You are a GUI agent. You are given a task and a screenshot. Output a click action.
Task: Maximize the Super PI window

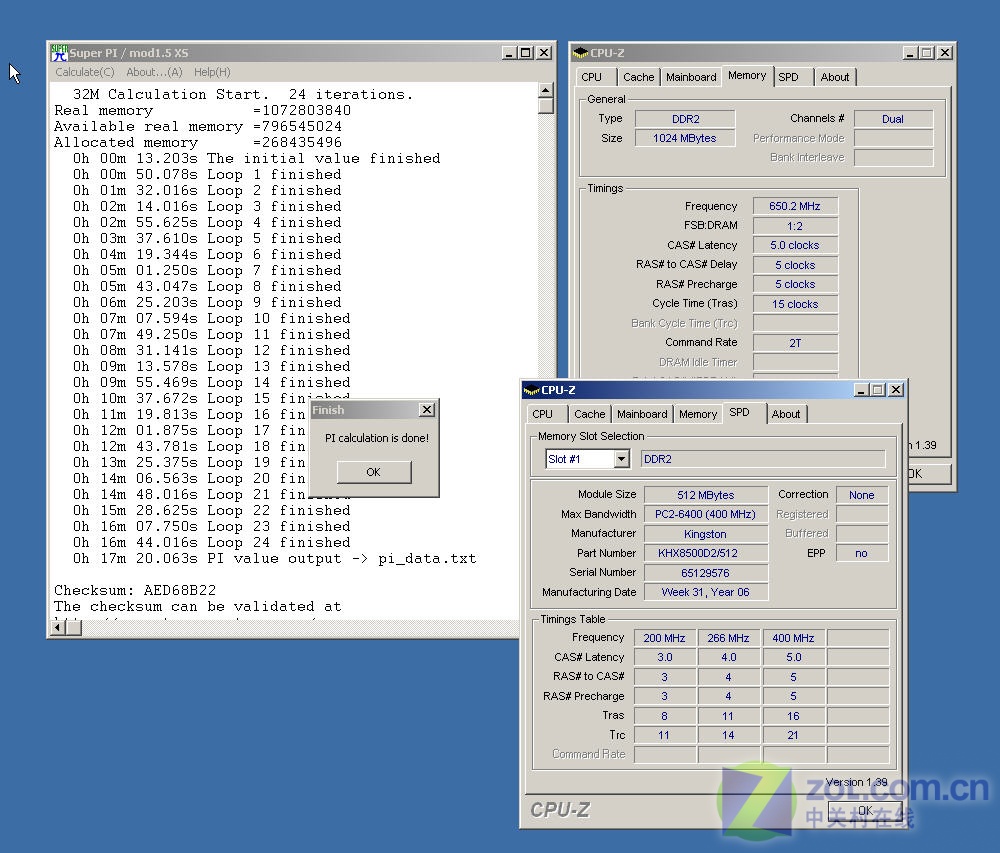pos(526,53)
